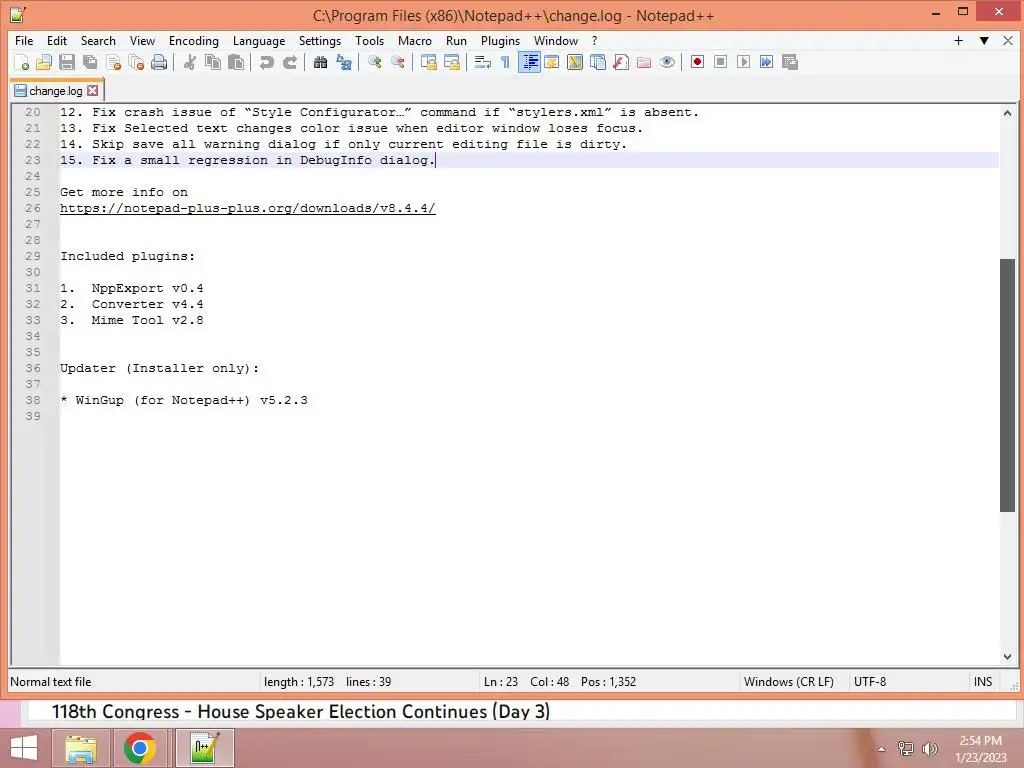Open the Language menu
The image size is (1024, 768).
coord(259,40)
